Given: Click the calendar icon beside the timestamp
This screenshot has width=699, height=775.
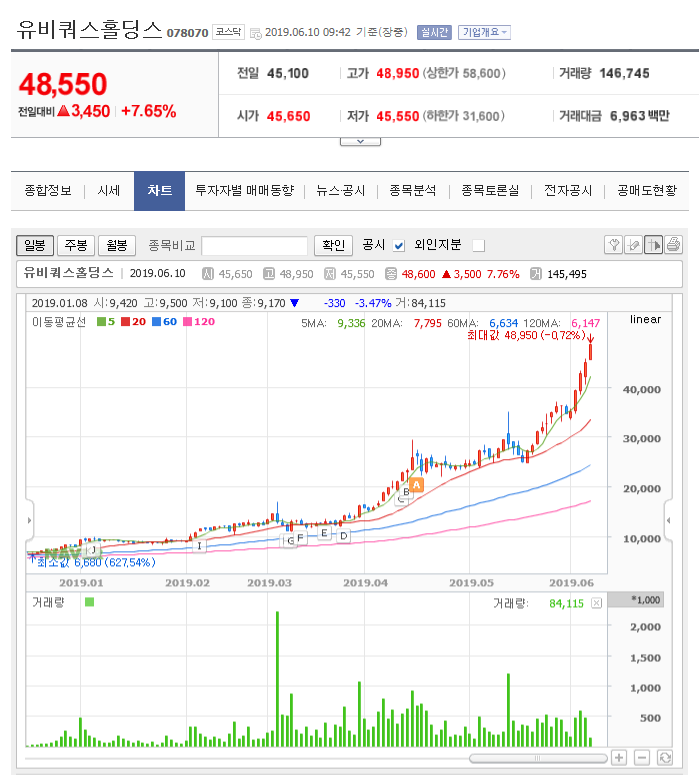Looking at the screenshot, I should pyautogui.click(x=256, y=34).
